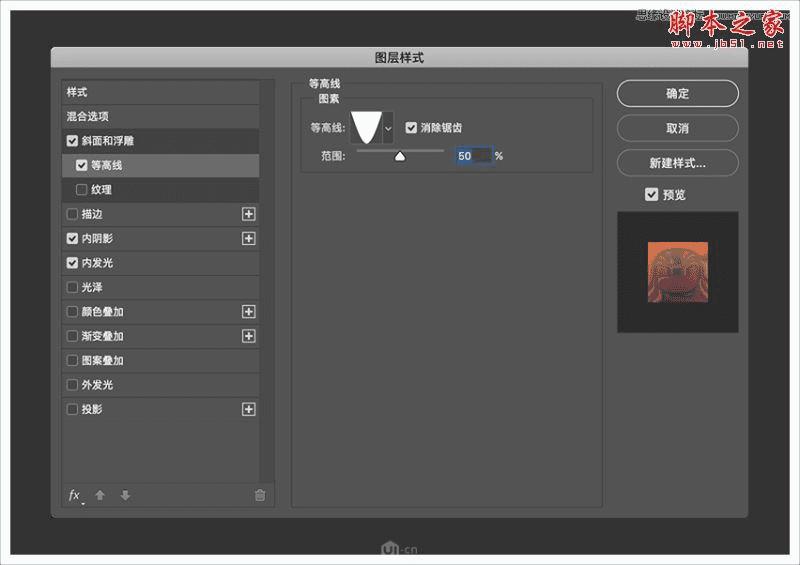Click the 等高线 contour curve thumbnail
Image resolution: width=800 pixels, height=565 pixels.
(366, 128)
